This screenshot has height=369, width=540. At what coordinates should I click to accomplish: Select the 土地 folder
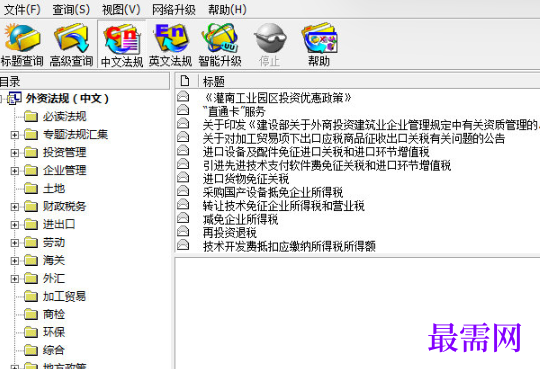coord(54,188)
